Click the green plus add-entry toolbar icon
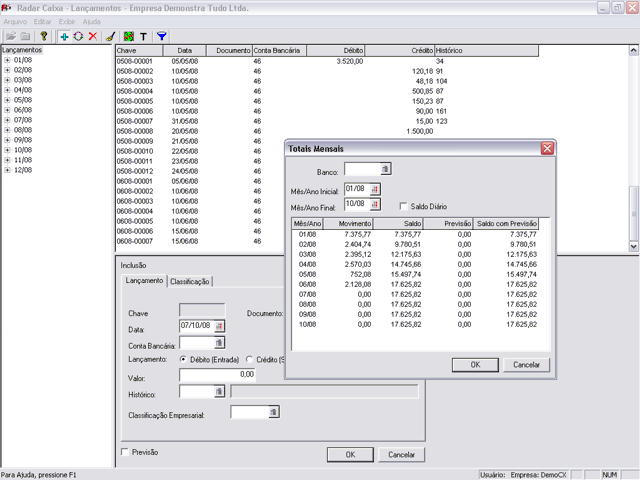 (65, 35)
